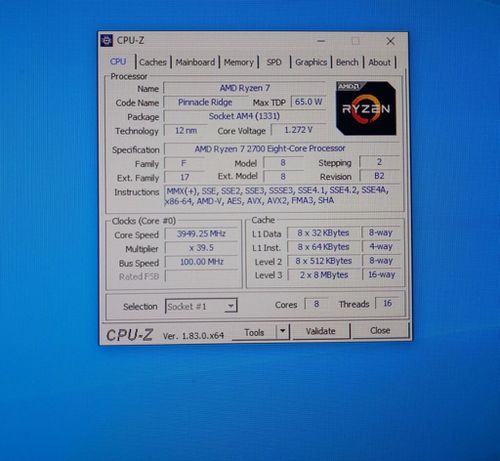Click the AMD Ryzen logo image
This screenshot has height=461, width=500.
coord(366,108)
